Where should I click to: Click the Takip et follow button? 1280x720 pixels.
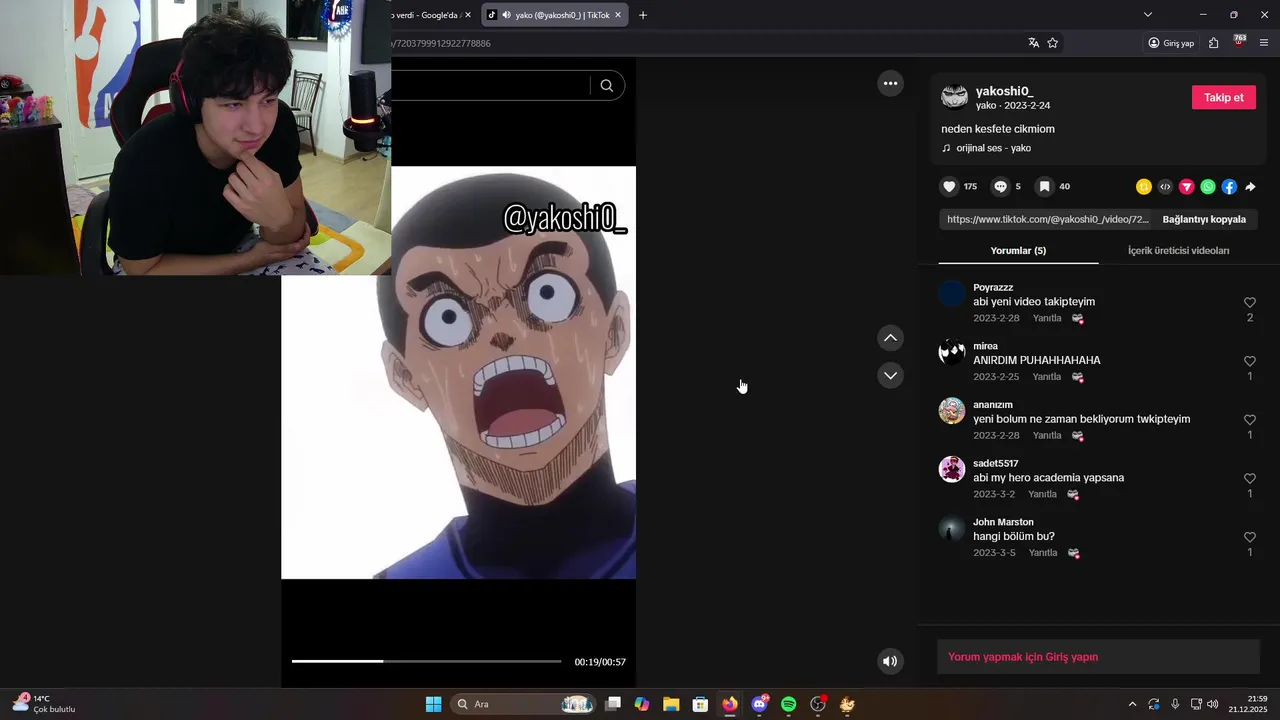(x=1224, y=97)
